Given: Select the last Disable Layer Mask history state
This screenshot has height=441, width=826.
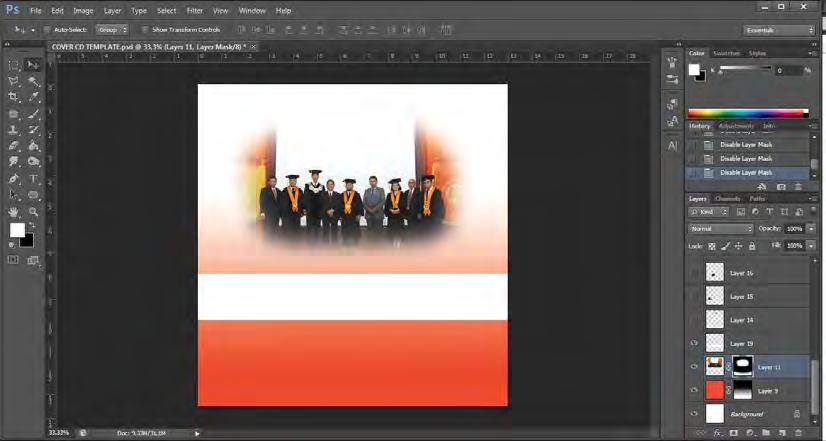Looking at the screenshot, I should point(745,172).
